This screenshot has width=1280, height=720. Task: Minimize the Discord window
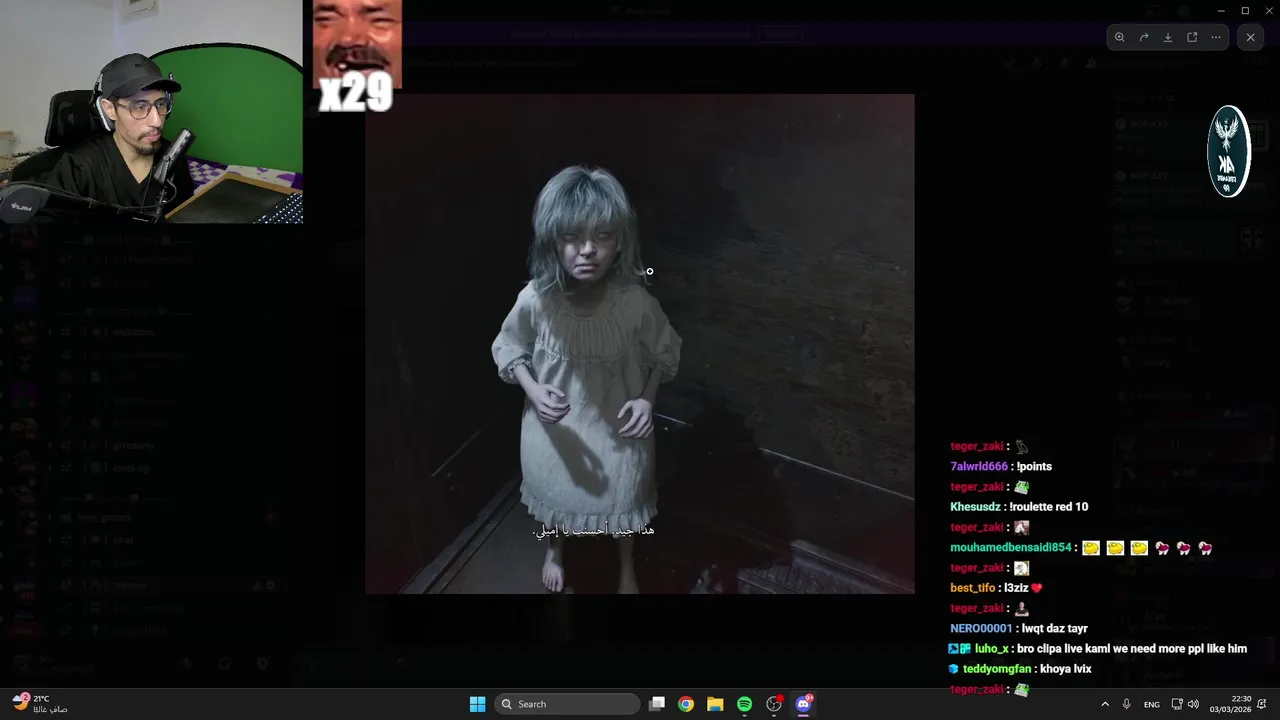pos(1221,10)
